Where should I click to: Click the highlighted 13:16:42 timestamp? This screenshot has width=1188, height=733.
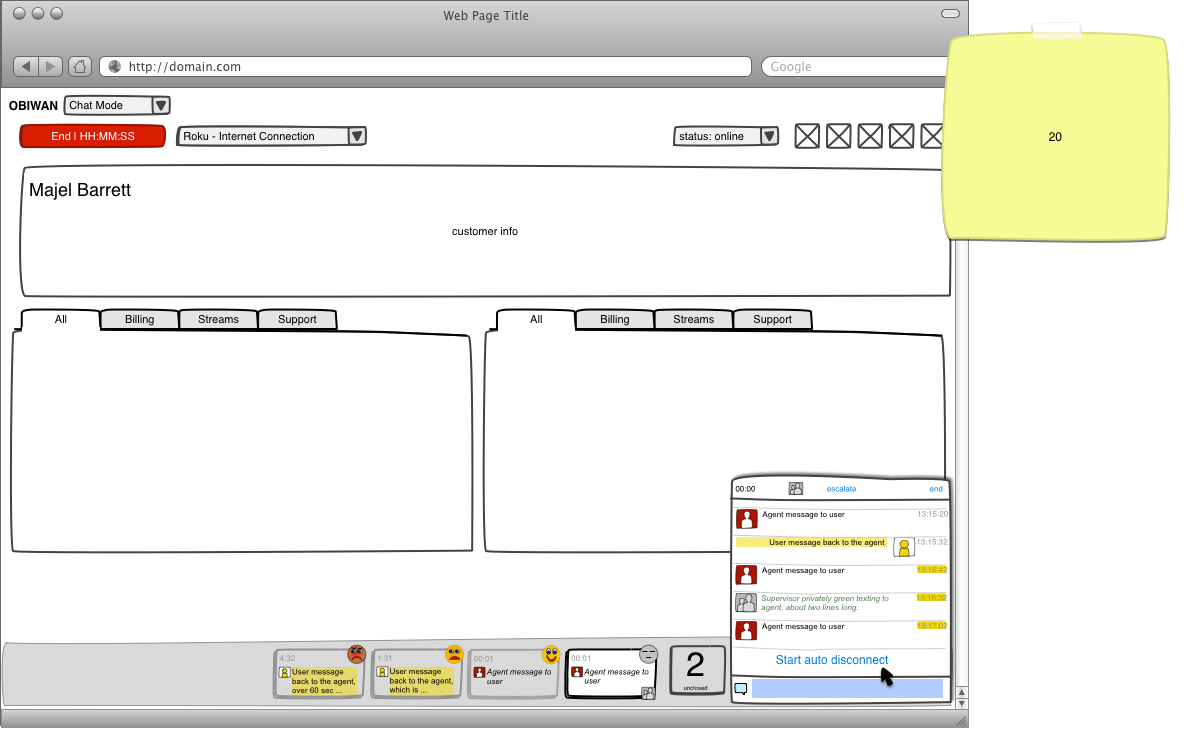(932, 570)
